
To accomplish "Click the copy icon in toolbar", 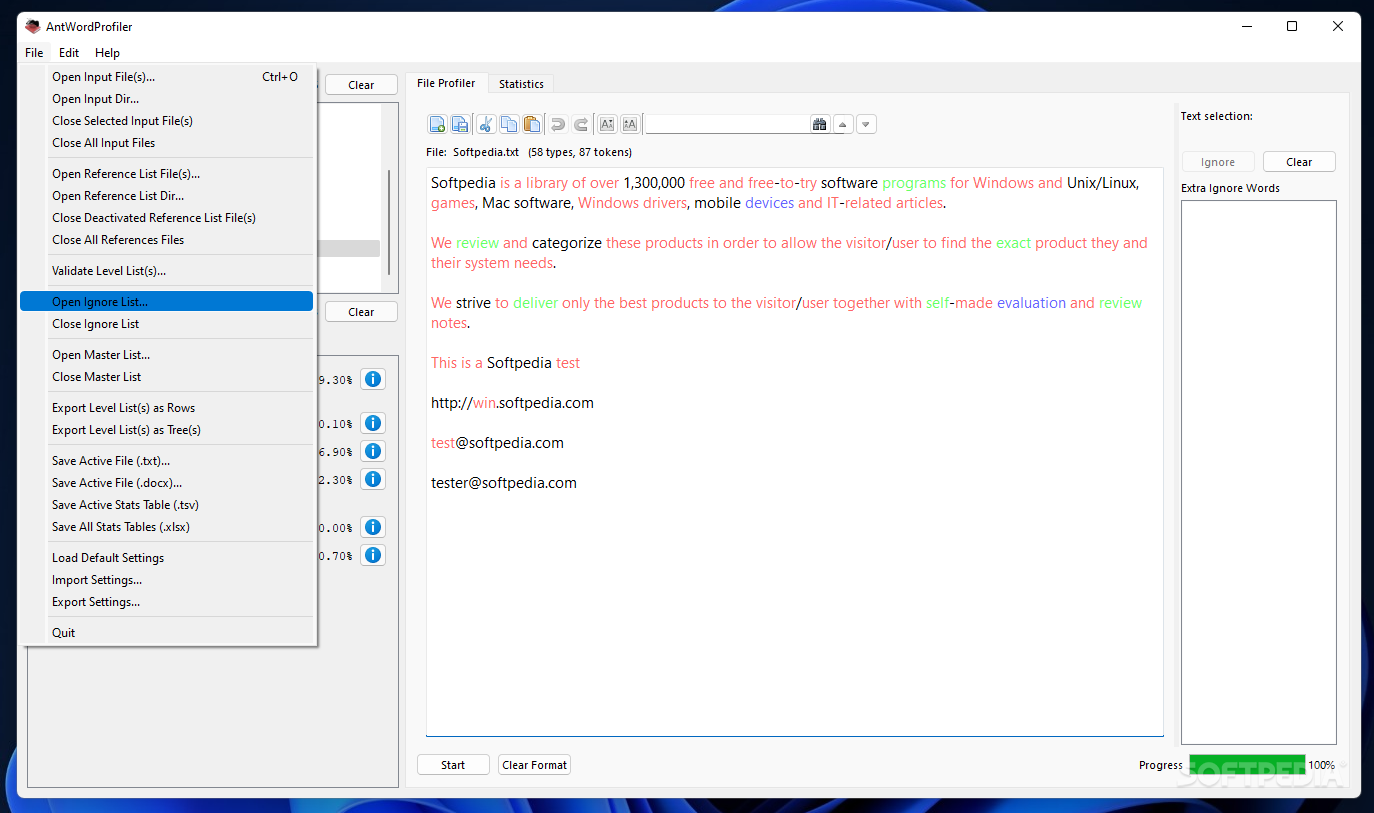I will coord(509,124).
